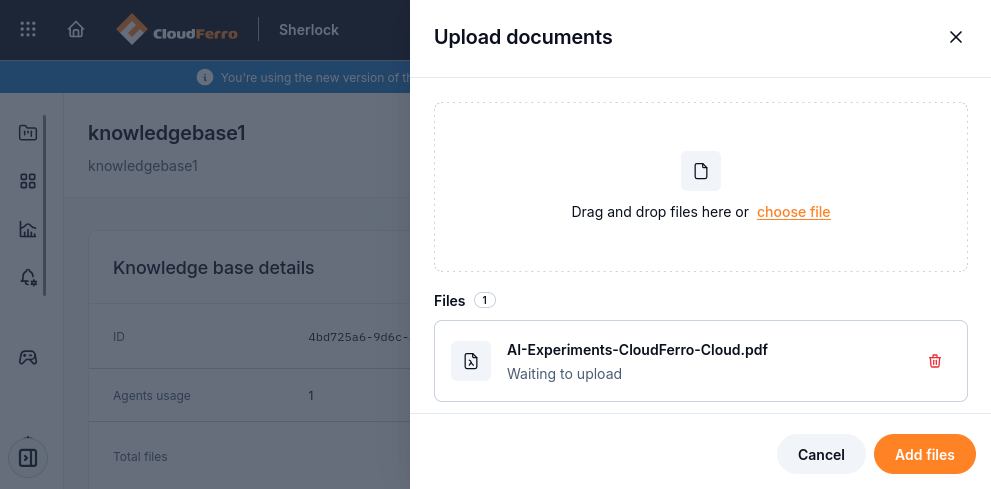The height and width of the screenshot is (489, 991).
Task: Open the Sherlock product label
Action: pos(308,30)
